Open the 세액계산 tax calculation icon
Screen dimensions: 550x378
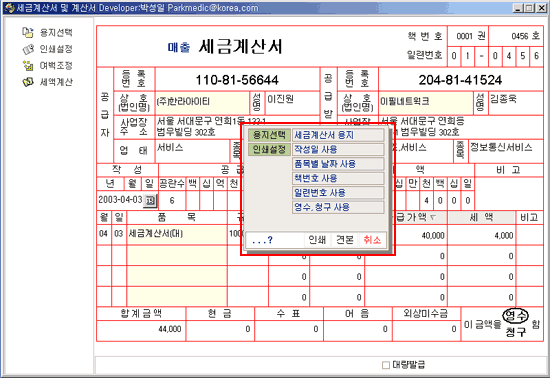tap(28, 82)
